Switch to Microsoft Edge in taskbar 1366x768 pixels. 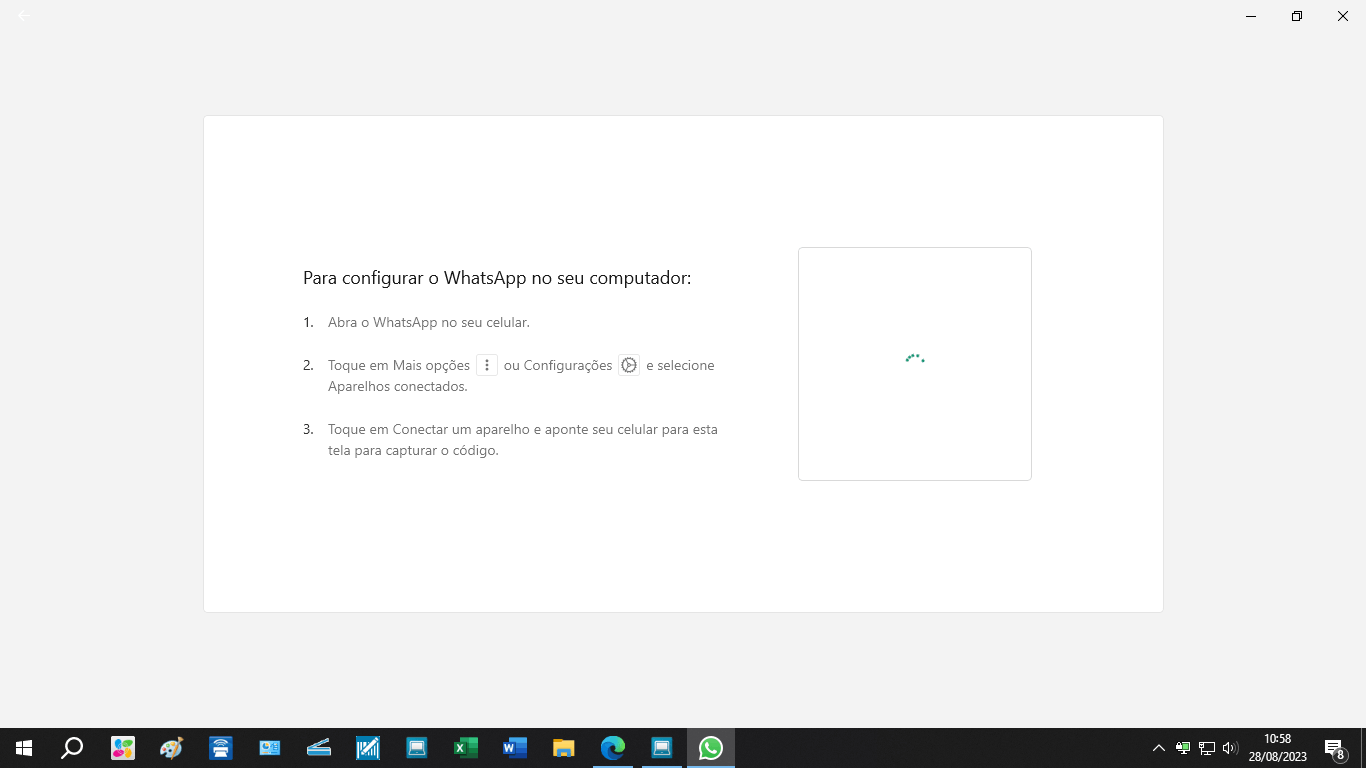tap(613, 748)
